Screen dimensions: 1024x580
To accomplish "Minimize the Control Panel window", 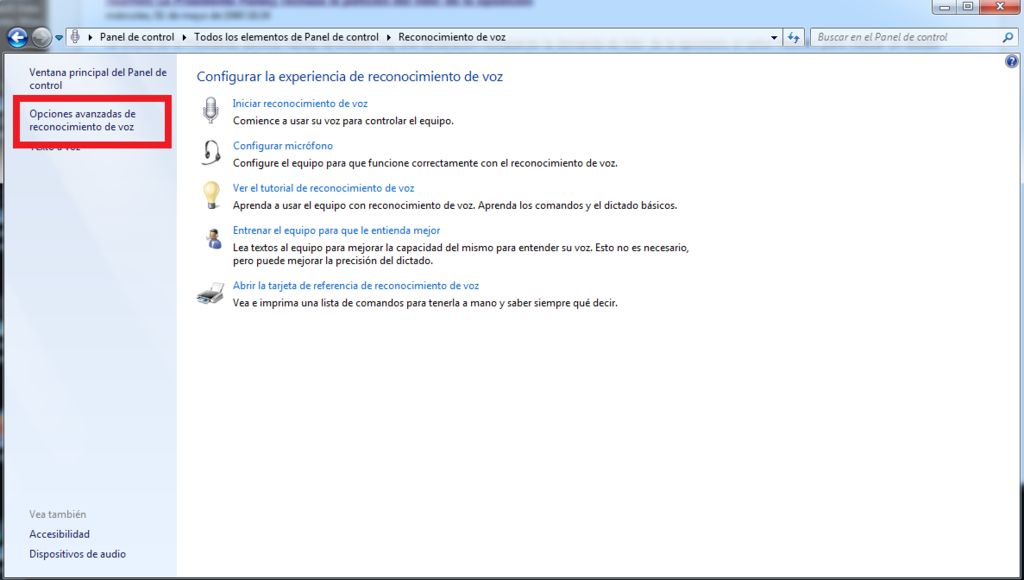I will (x=944, y=7).
